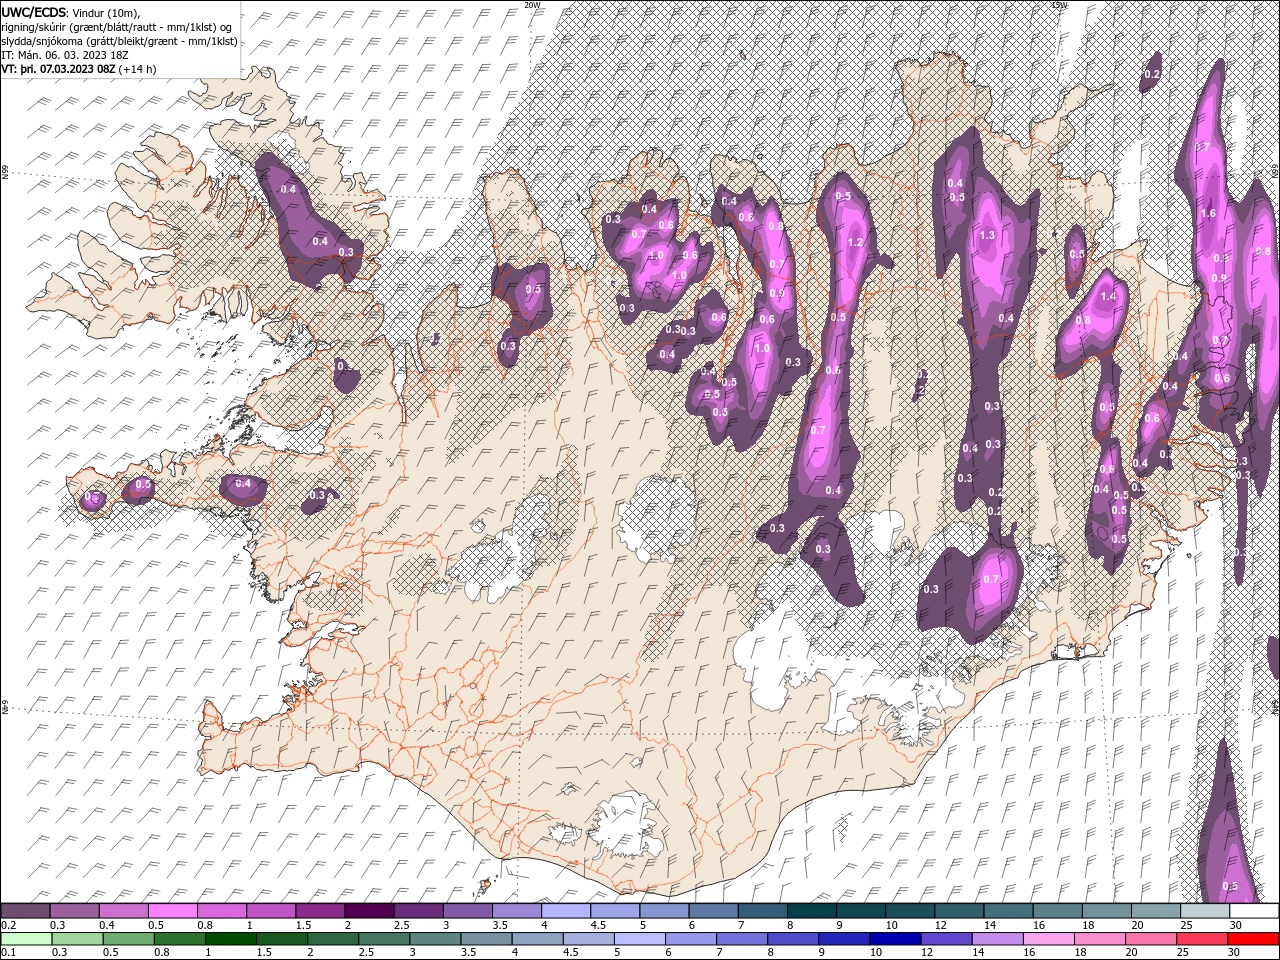Click the '(+14 h)' forecast offset text
The width and height of the screenshot is (1280, 960).
click(137, 69)
